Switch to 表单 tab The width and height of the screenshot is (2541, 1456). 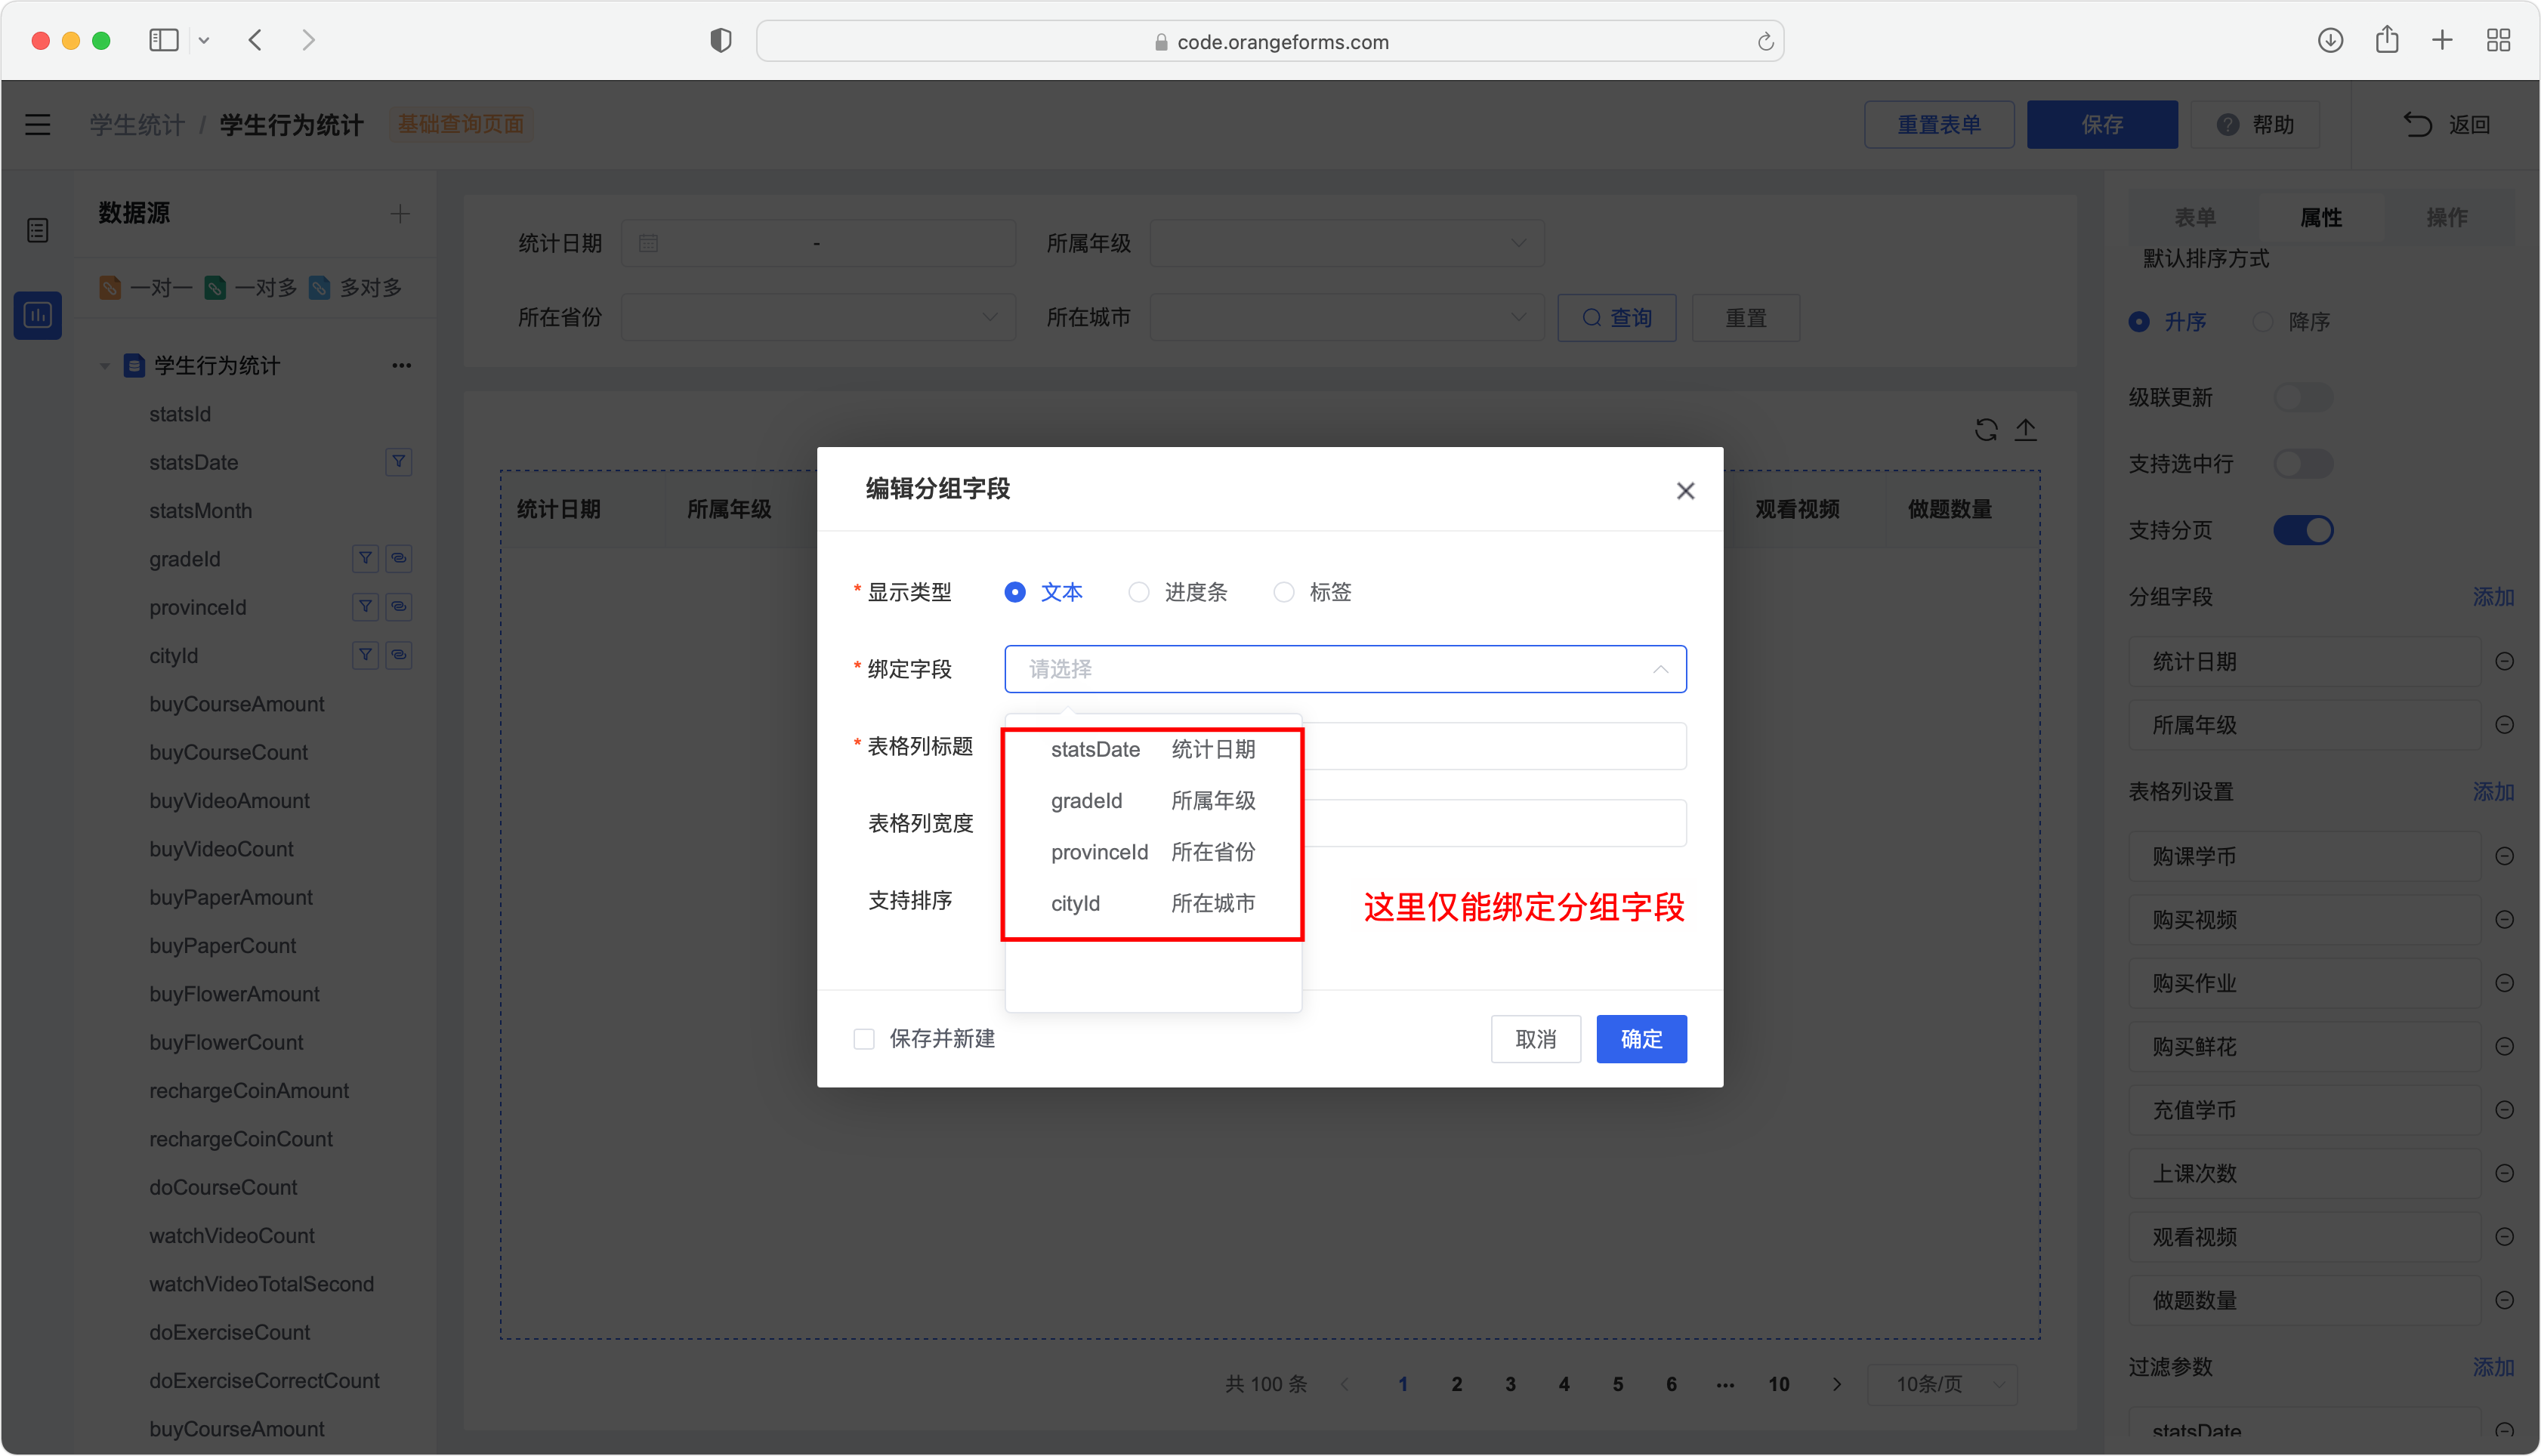coord(2195,218)
